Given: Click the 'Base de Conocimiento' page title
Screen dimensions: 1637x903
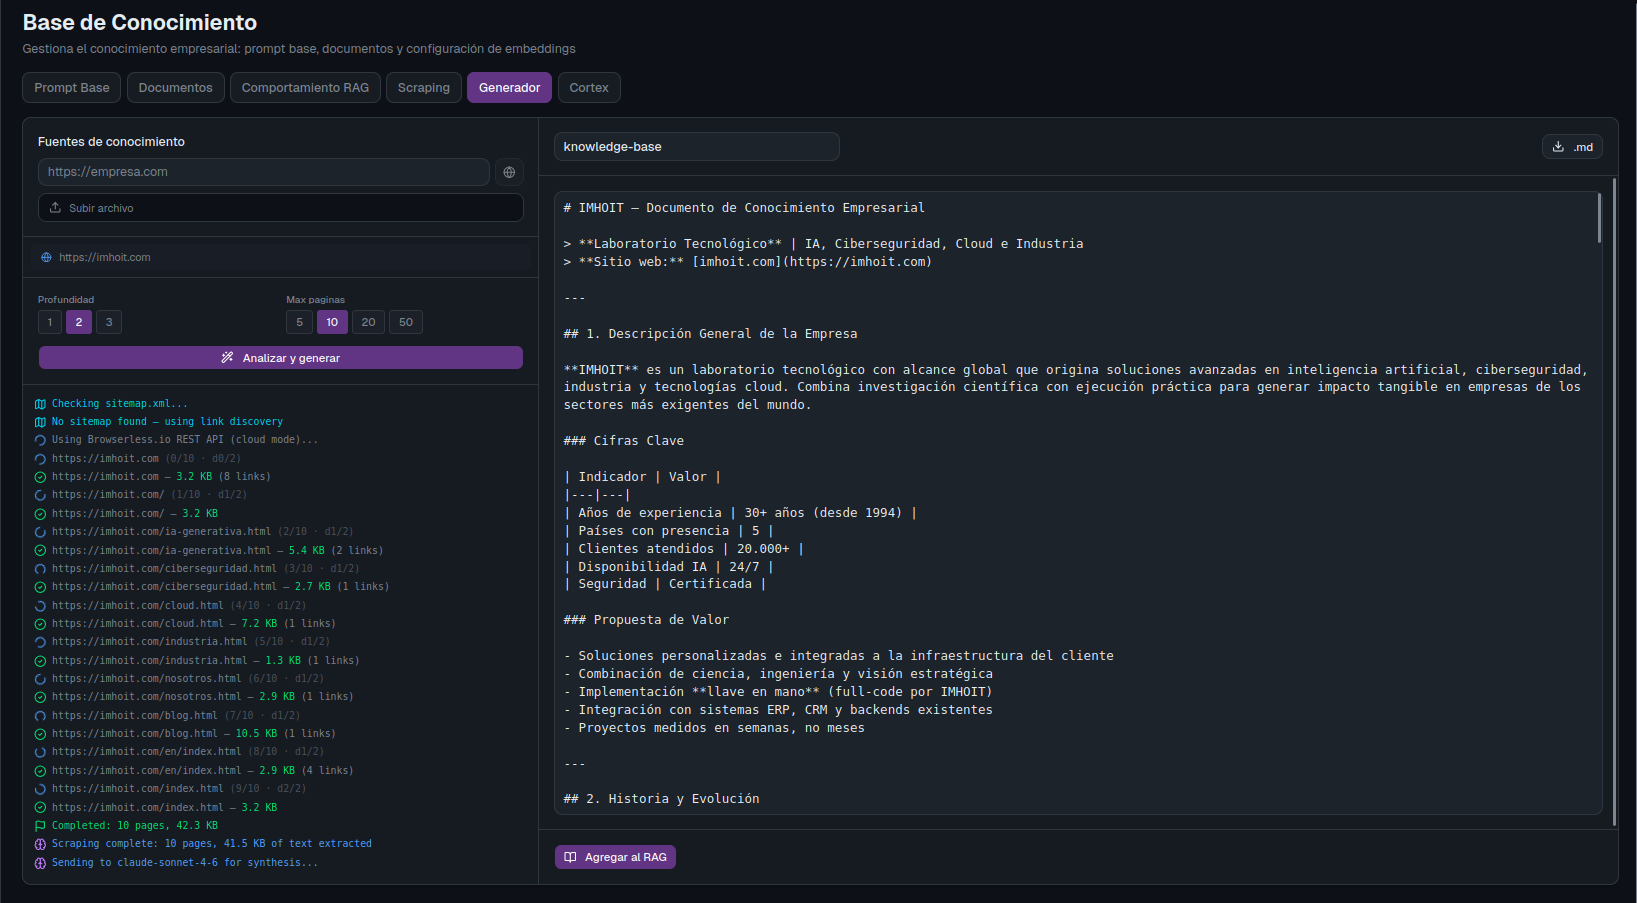Looking at the screenshot, I should pyautogui.click(x=140, y=22).
